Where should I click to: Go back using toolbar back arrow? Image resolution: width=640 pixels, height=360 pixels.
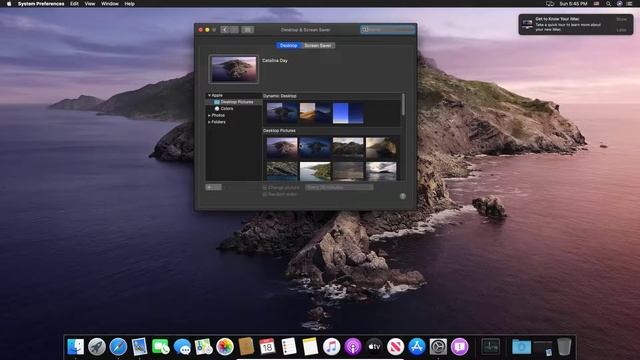click(225, 29)
